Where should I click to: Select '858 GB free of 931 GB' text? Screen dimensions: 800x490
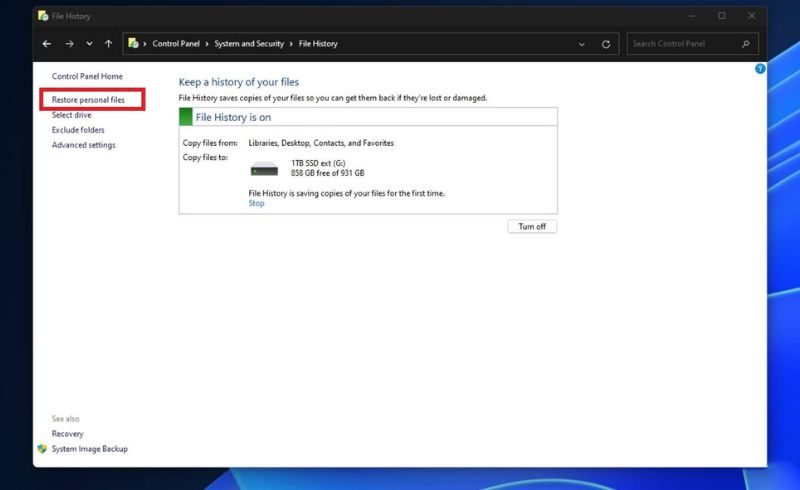tap(328, 174)
